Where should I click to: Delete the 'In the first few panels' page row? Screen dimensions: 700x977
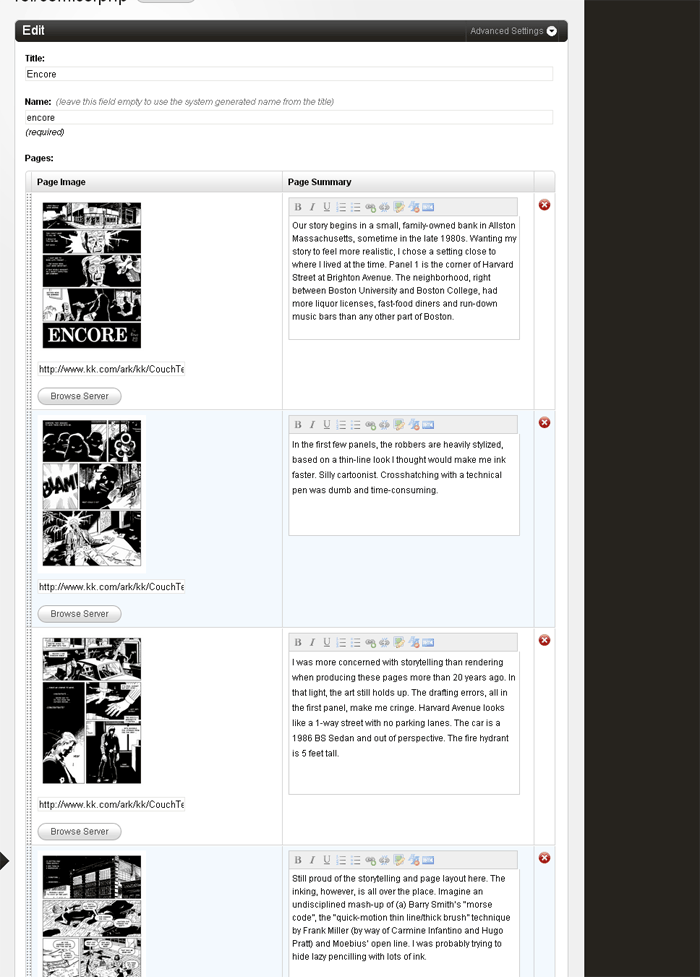544,422
